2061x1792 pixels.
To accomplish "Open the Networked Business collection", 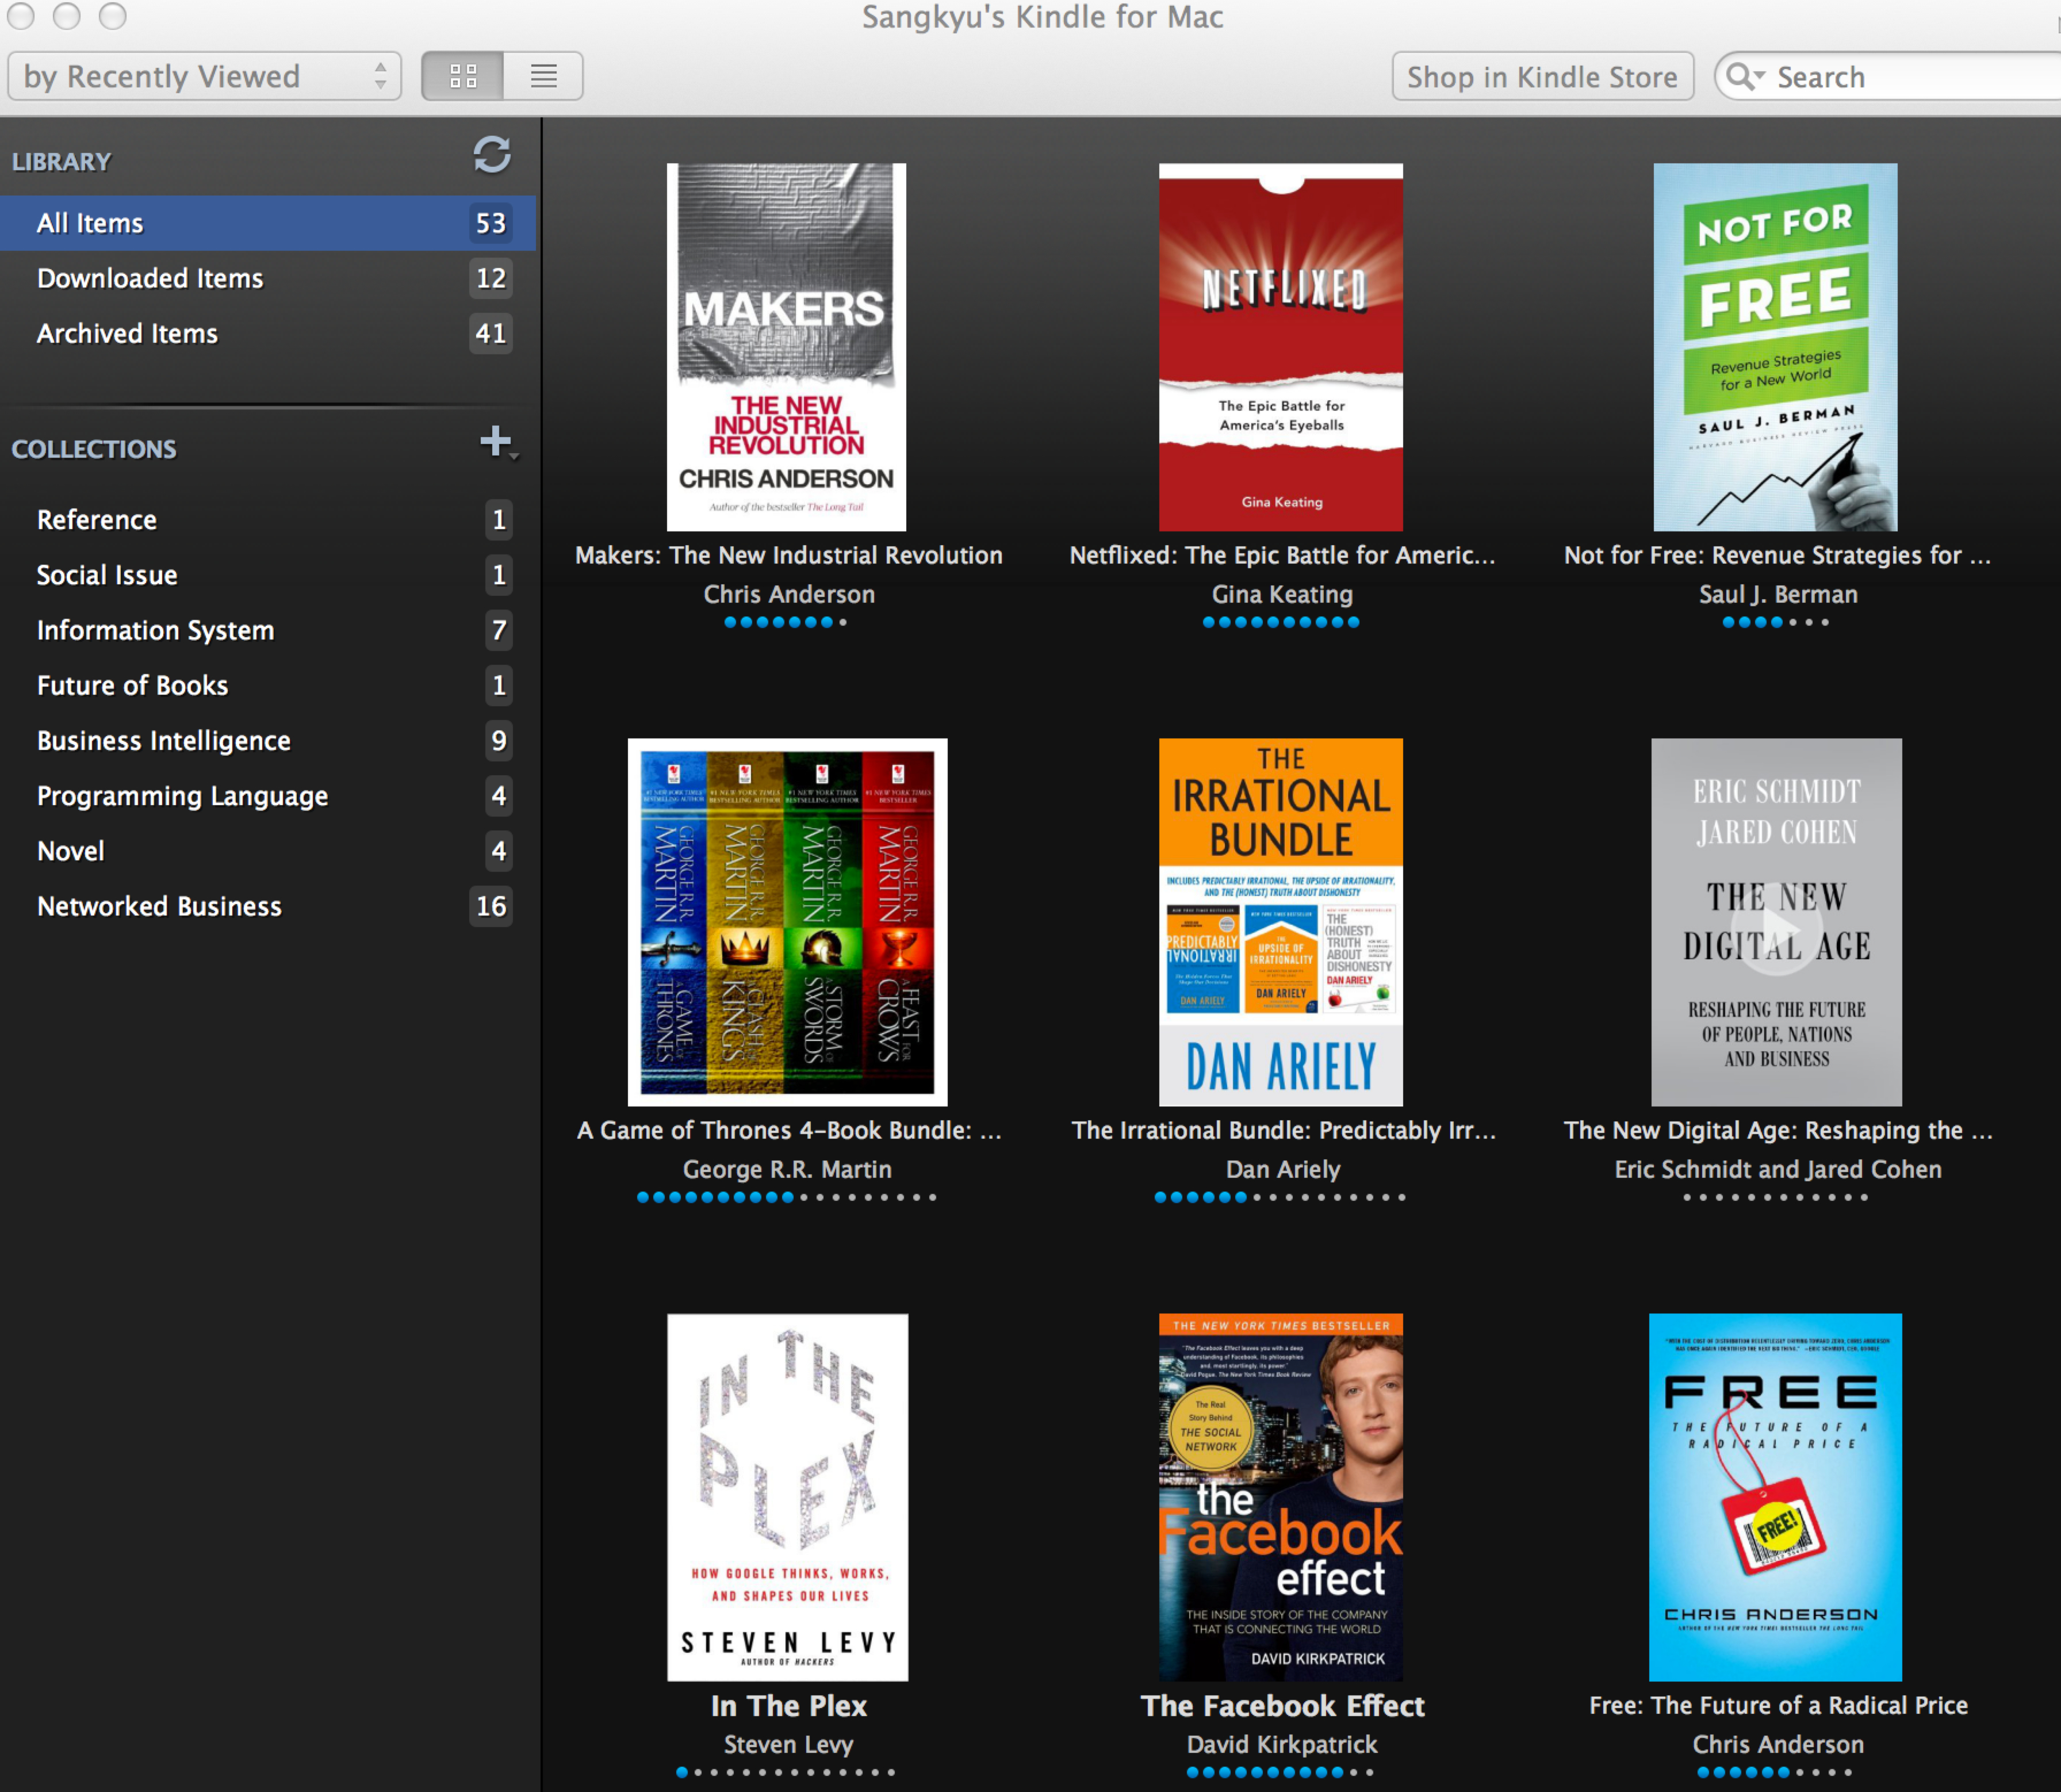I will click(159, 906).
